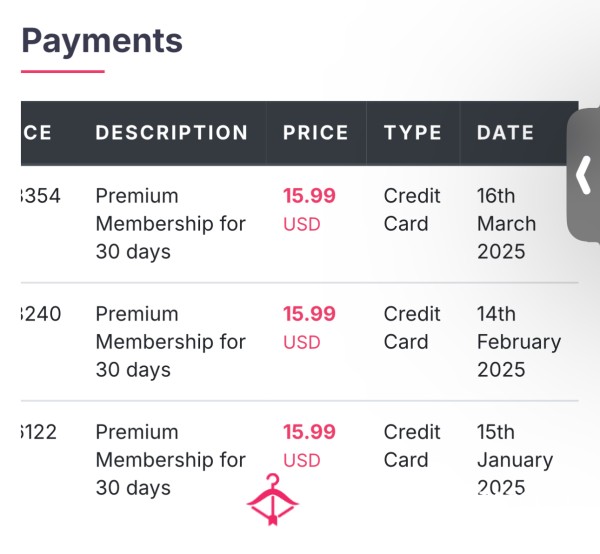Click the 16th March 2025 date

pos(506,224)
